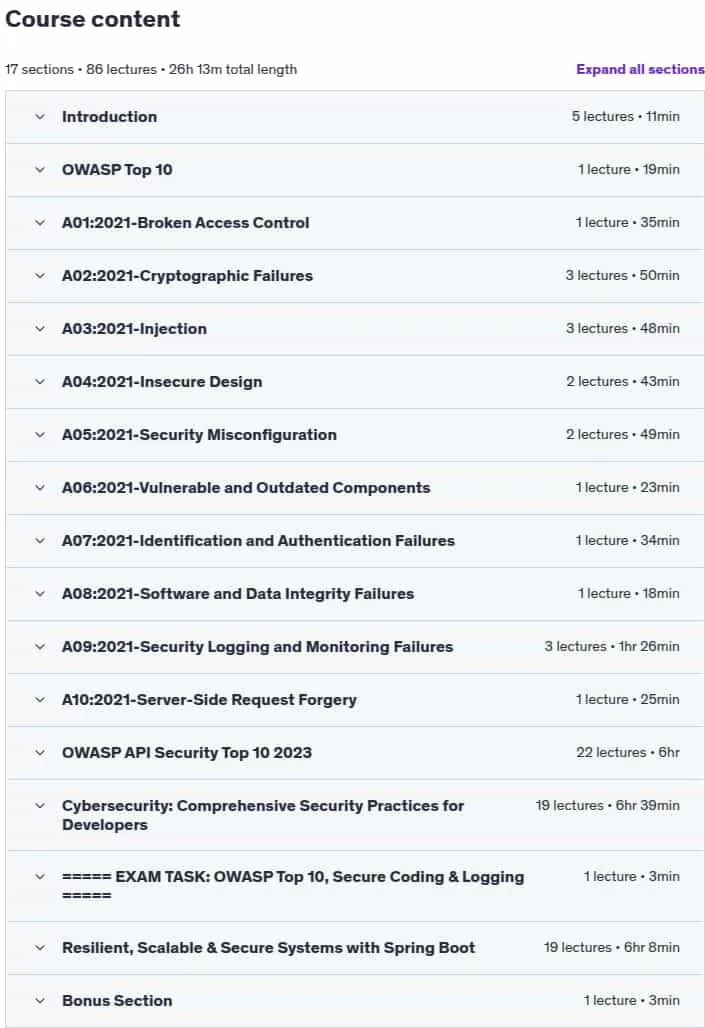Image resolution: width=705 pixels, height=1028 pixels.
Task: Expand the EXAM TASK section chevron
Action: [40, 877]
